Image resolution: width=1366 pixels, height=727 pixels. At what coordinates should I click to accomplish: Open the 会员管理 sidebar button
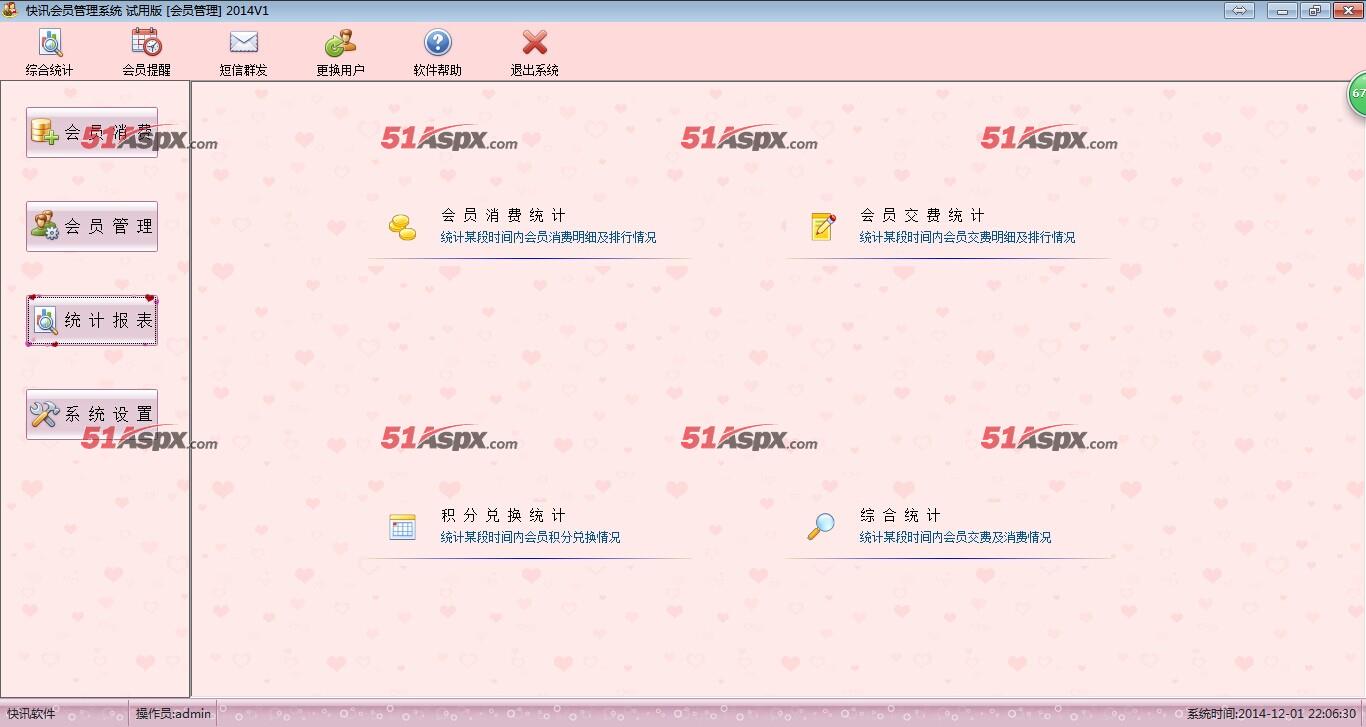point(92,226)
